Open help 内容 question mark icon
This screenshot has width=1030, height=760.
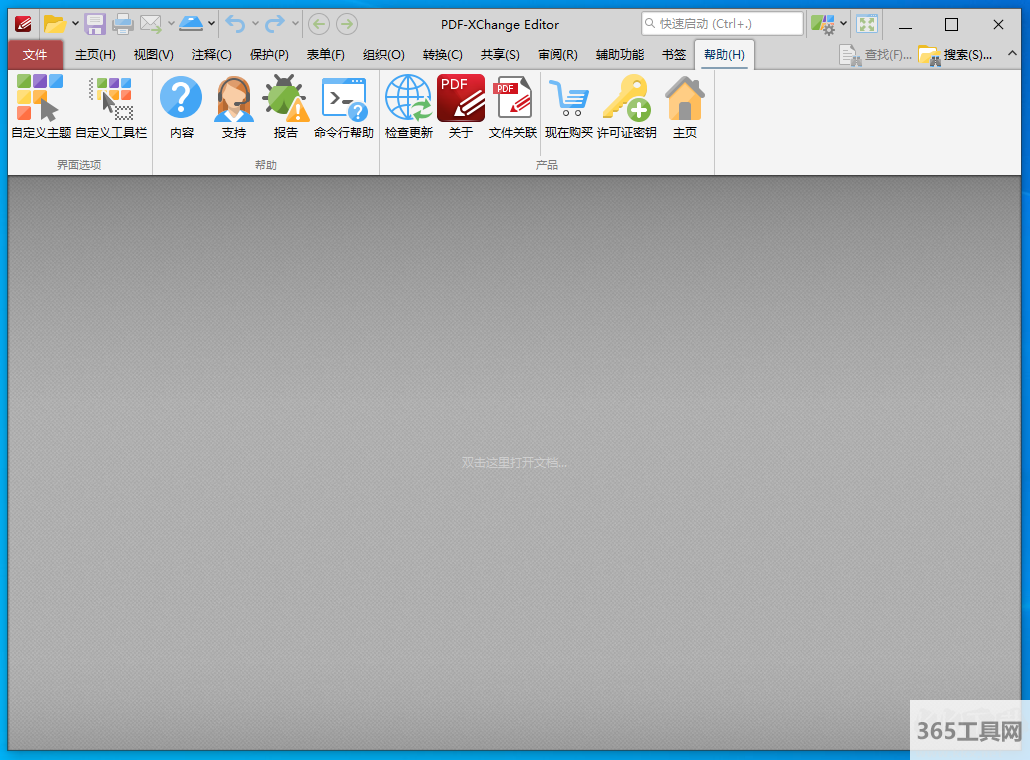[x=181, y=99]
